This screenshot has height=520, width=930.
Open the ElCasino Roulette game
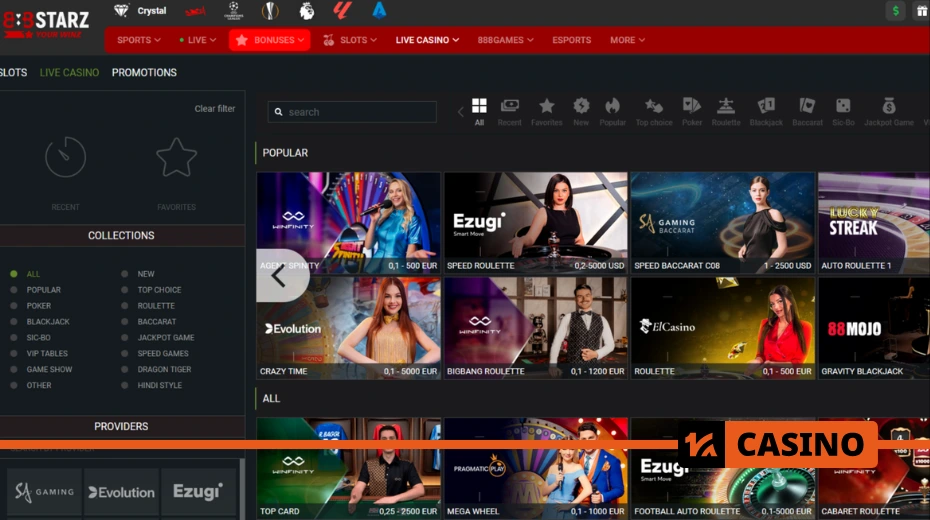(x=722, y=328)
